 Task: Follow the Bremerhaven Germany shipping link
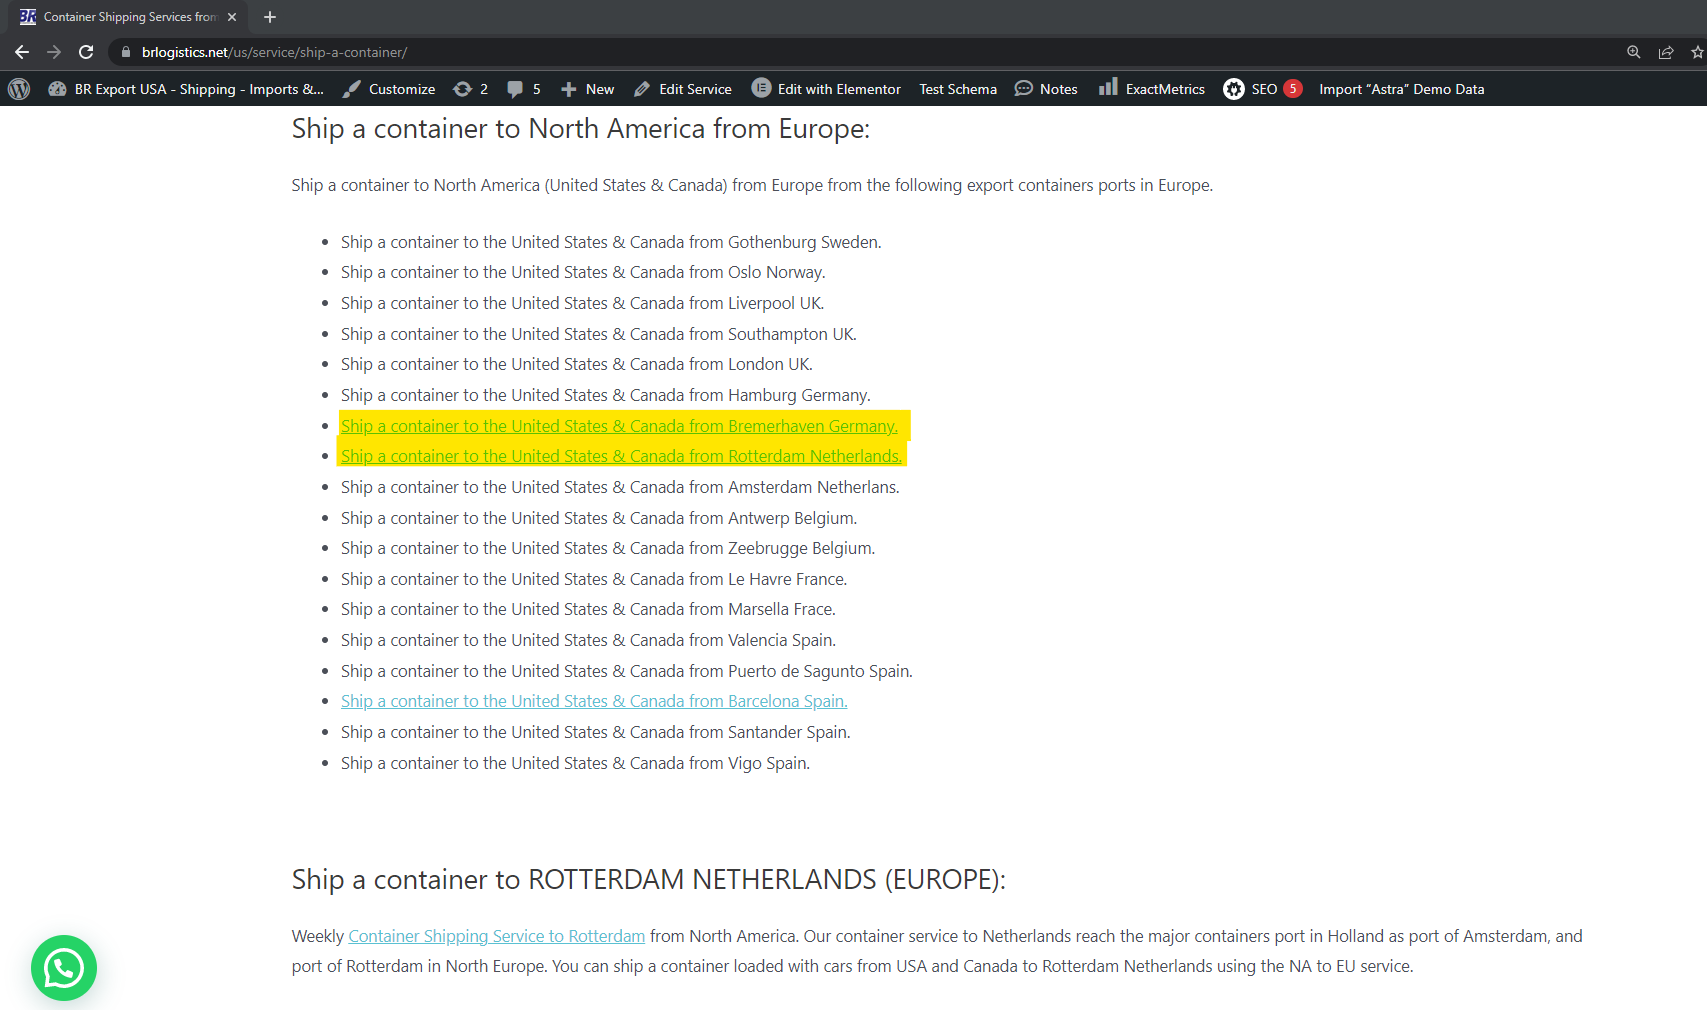(619, 426)
